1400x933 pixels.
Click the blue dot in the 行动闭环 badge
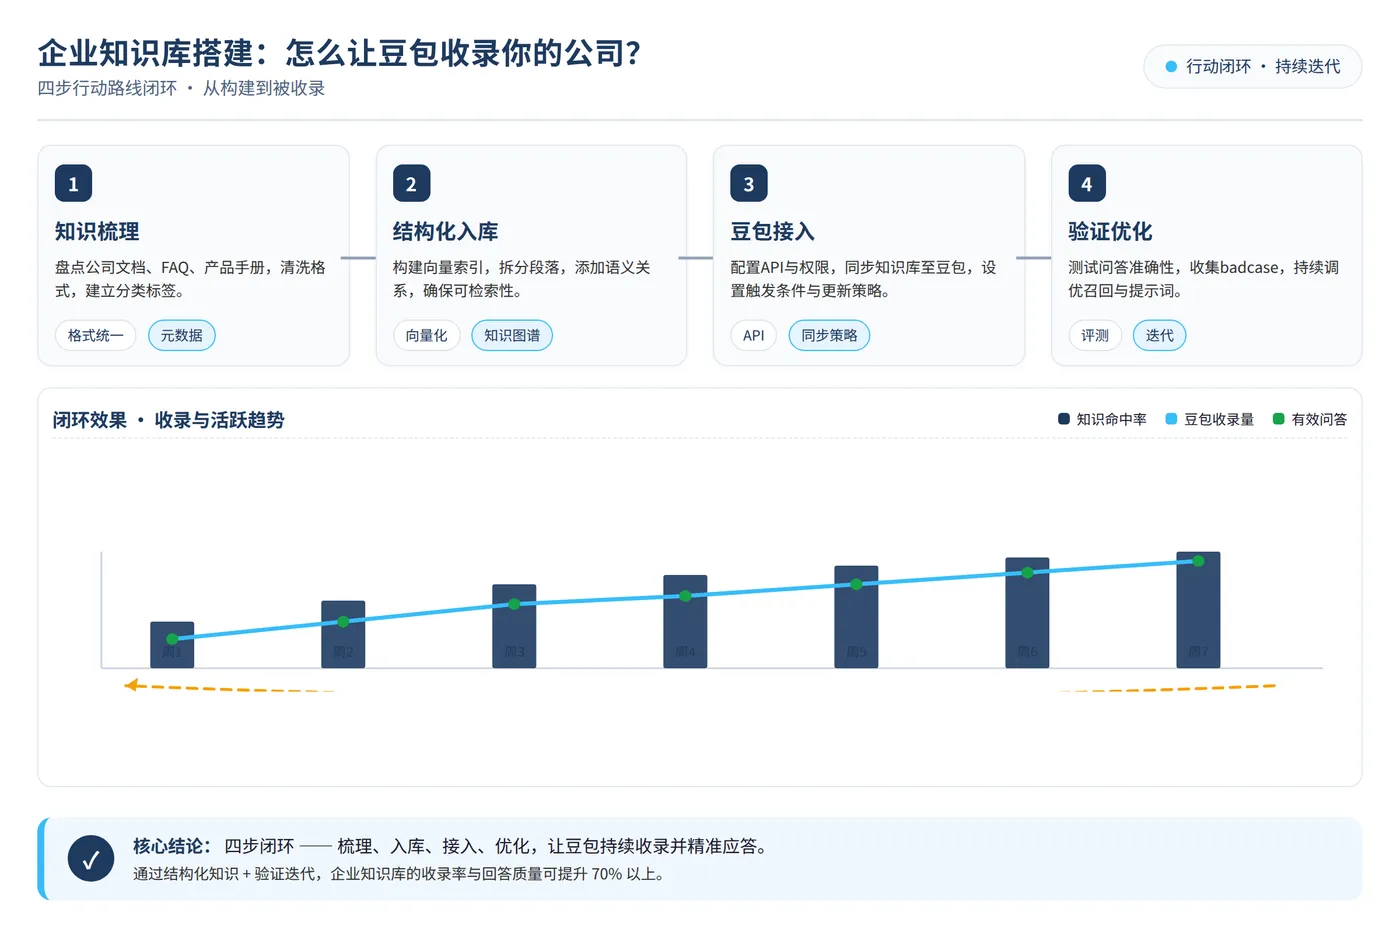(1171, 67)
